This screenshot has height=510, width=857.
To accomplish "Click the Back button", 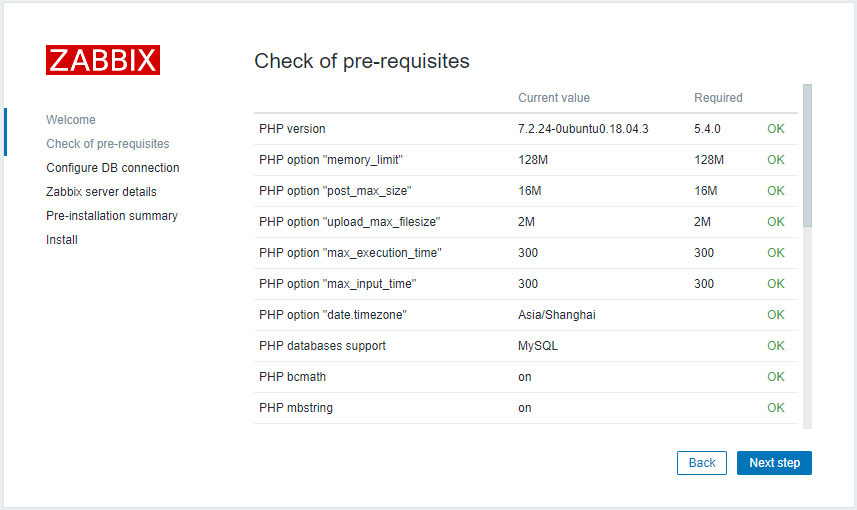I will pyautogui.click(x=702, y=463).
